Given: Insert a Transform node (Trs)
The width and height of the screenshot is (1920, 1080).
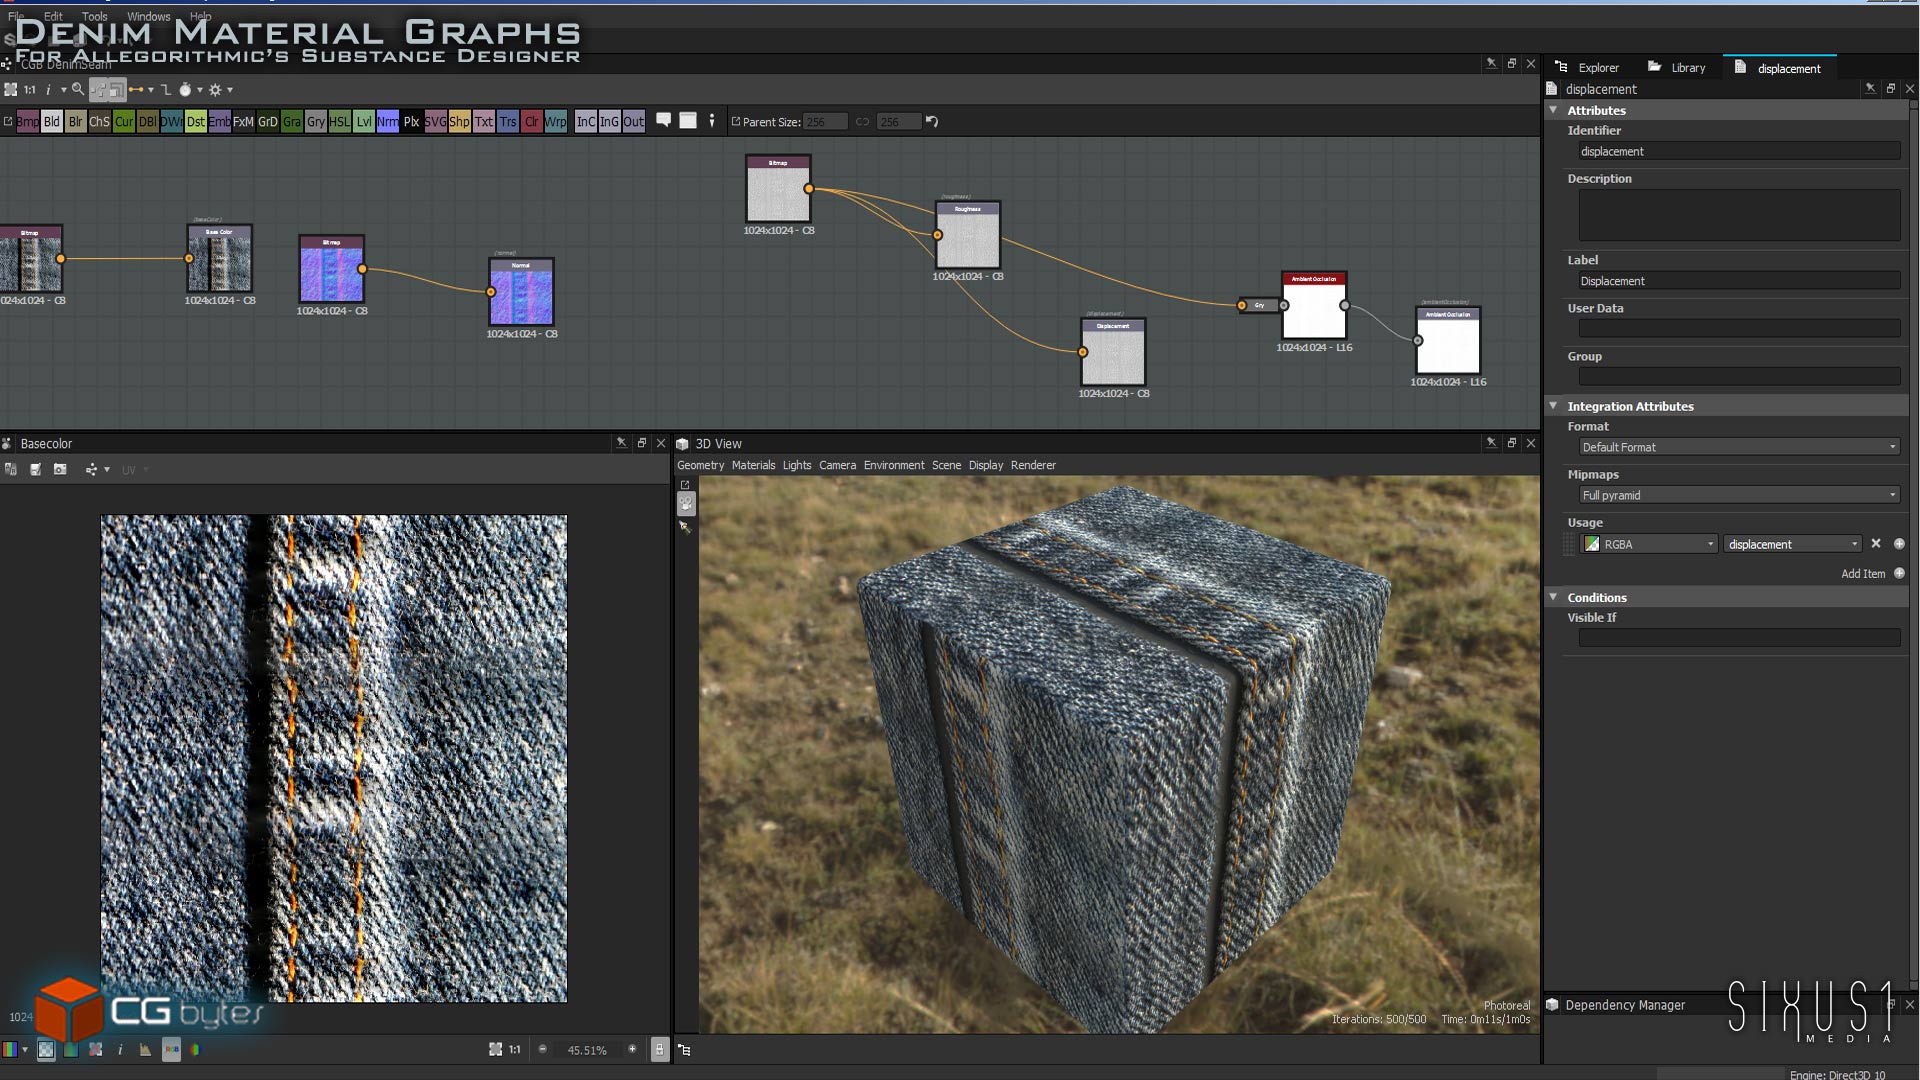Looking at the screenshot, I should tap(508, 122).
